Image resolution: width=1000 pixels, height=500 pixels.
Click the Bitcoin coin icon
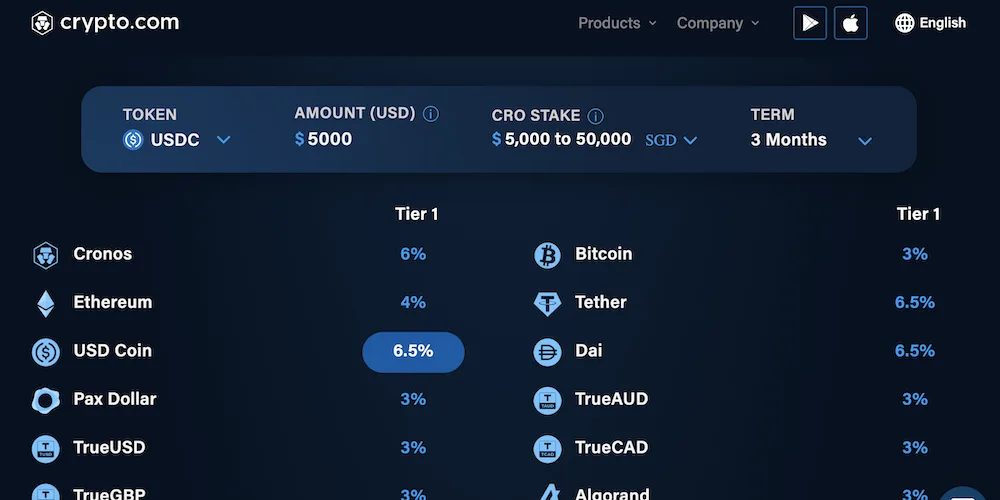coord(547,255)
